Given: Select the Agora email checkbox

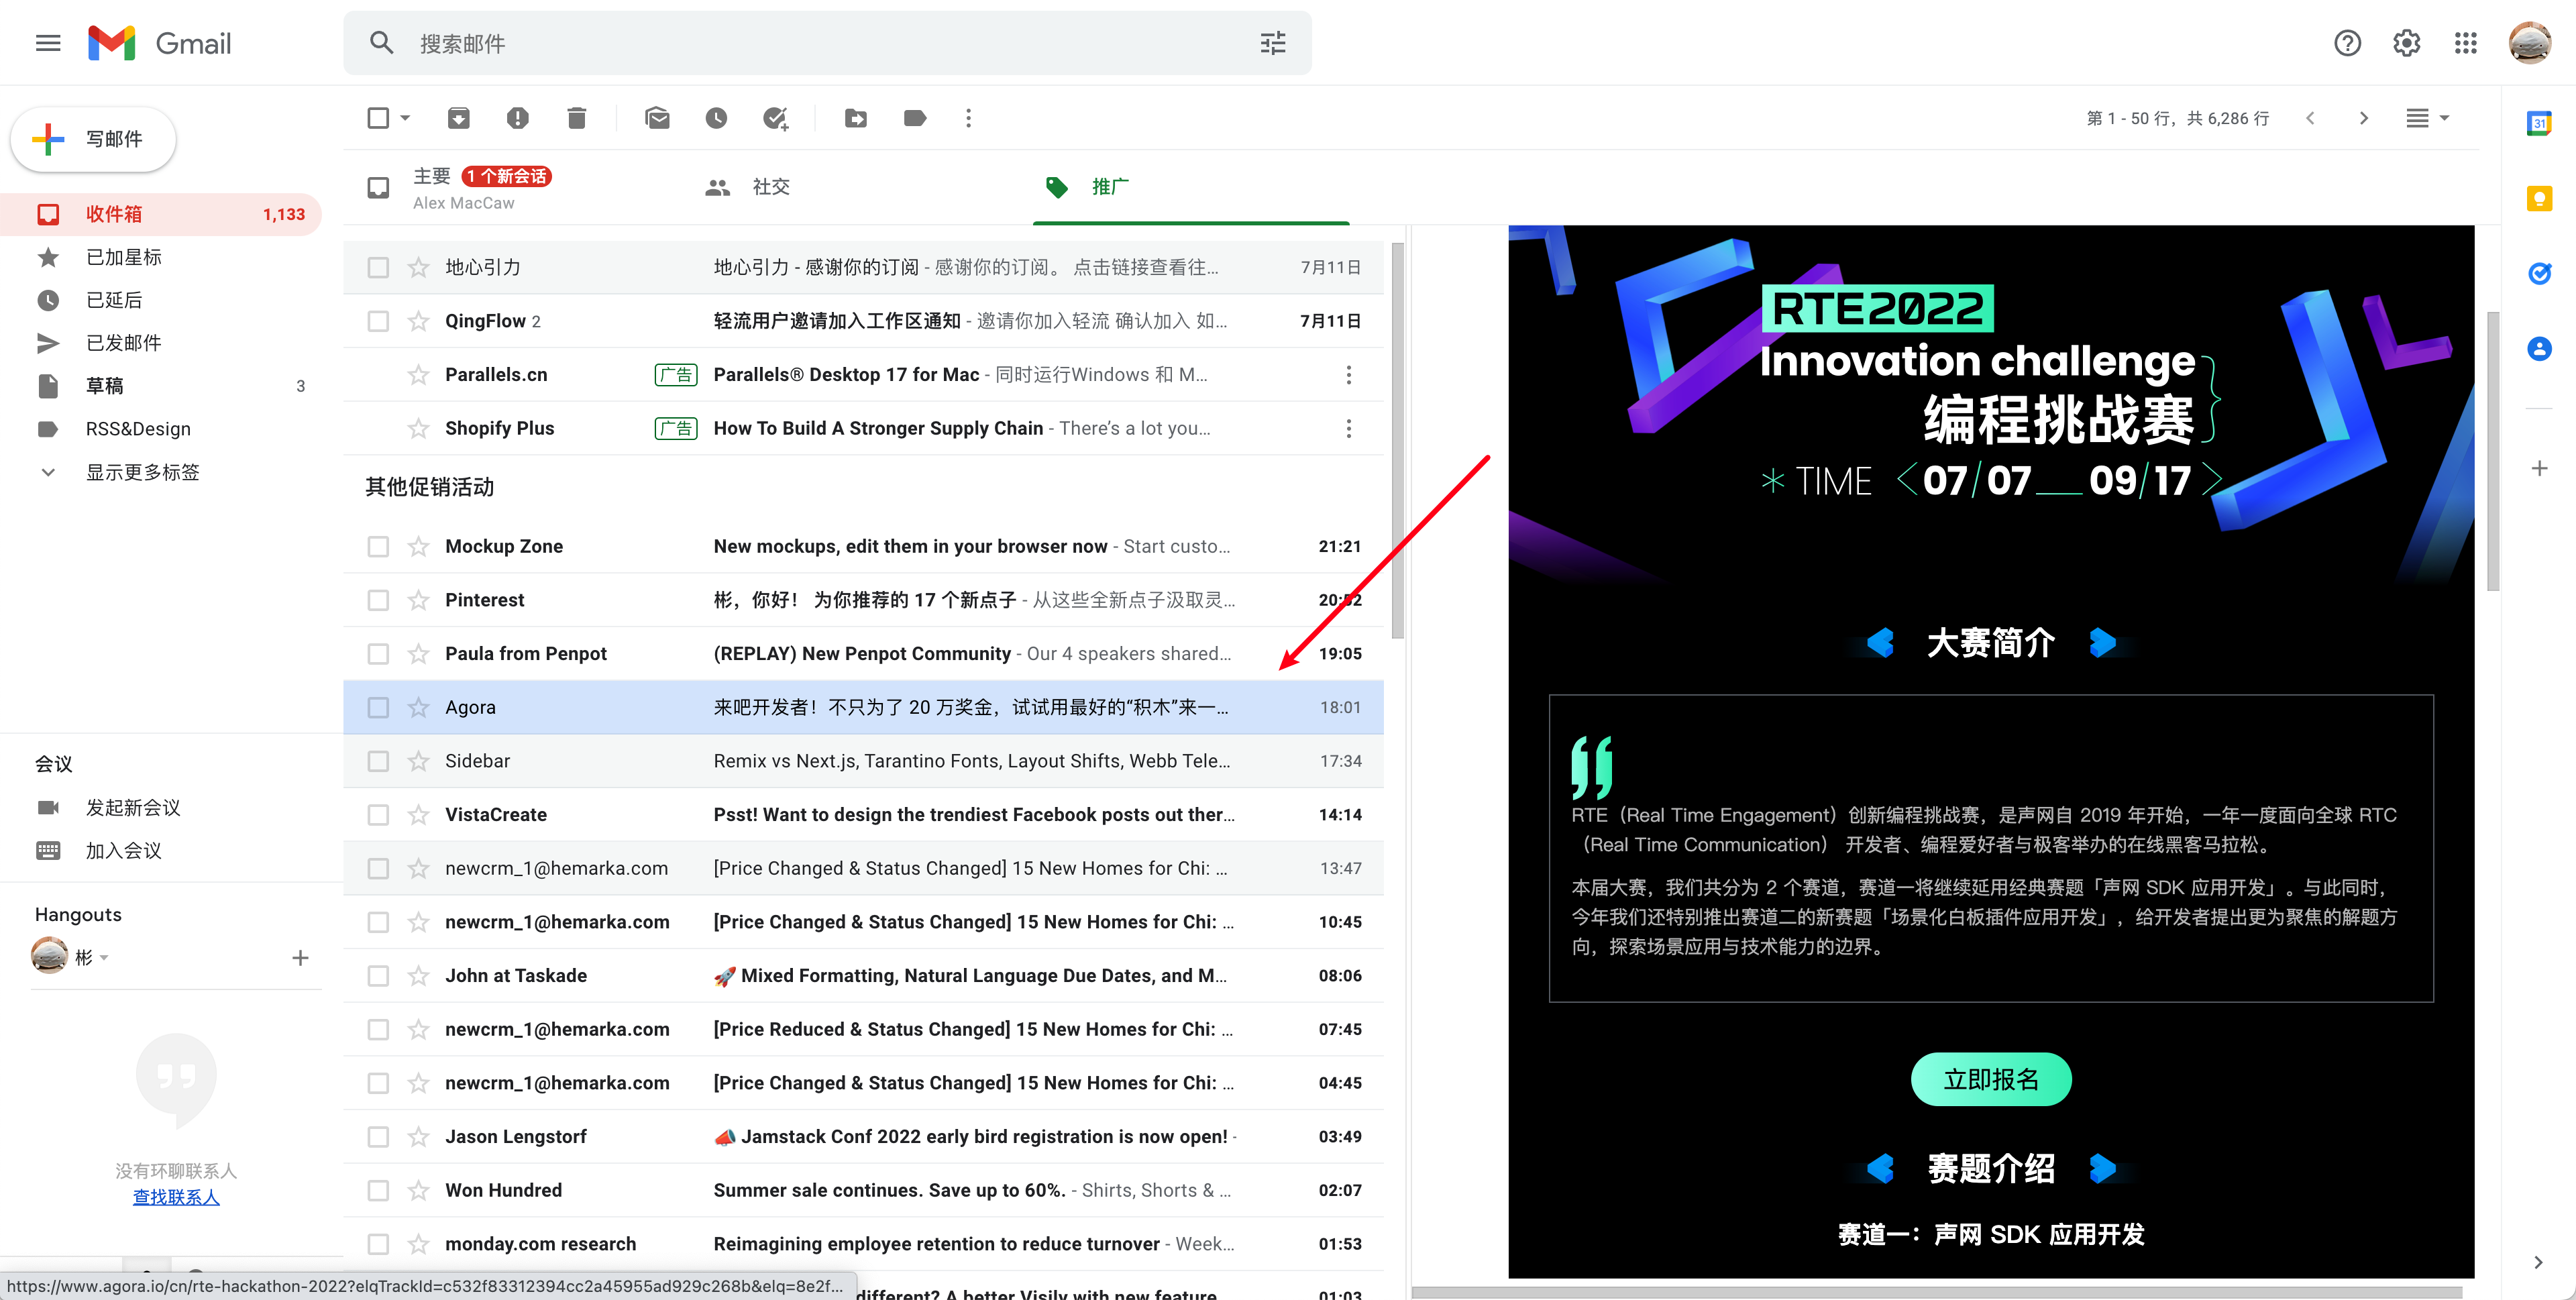Looking at the screenshot, I should (x=378, y=707).
